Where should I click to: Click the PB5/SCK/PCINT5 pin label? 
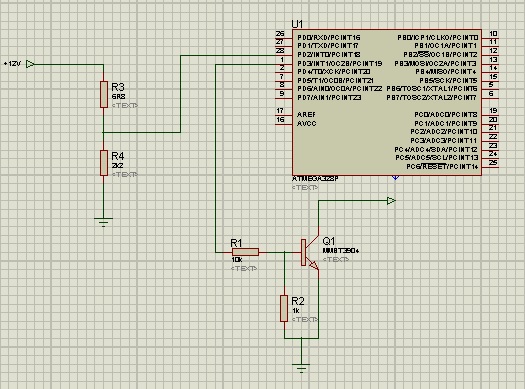[448, 81]
